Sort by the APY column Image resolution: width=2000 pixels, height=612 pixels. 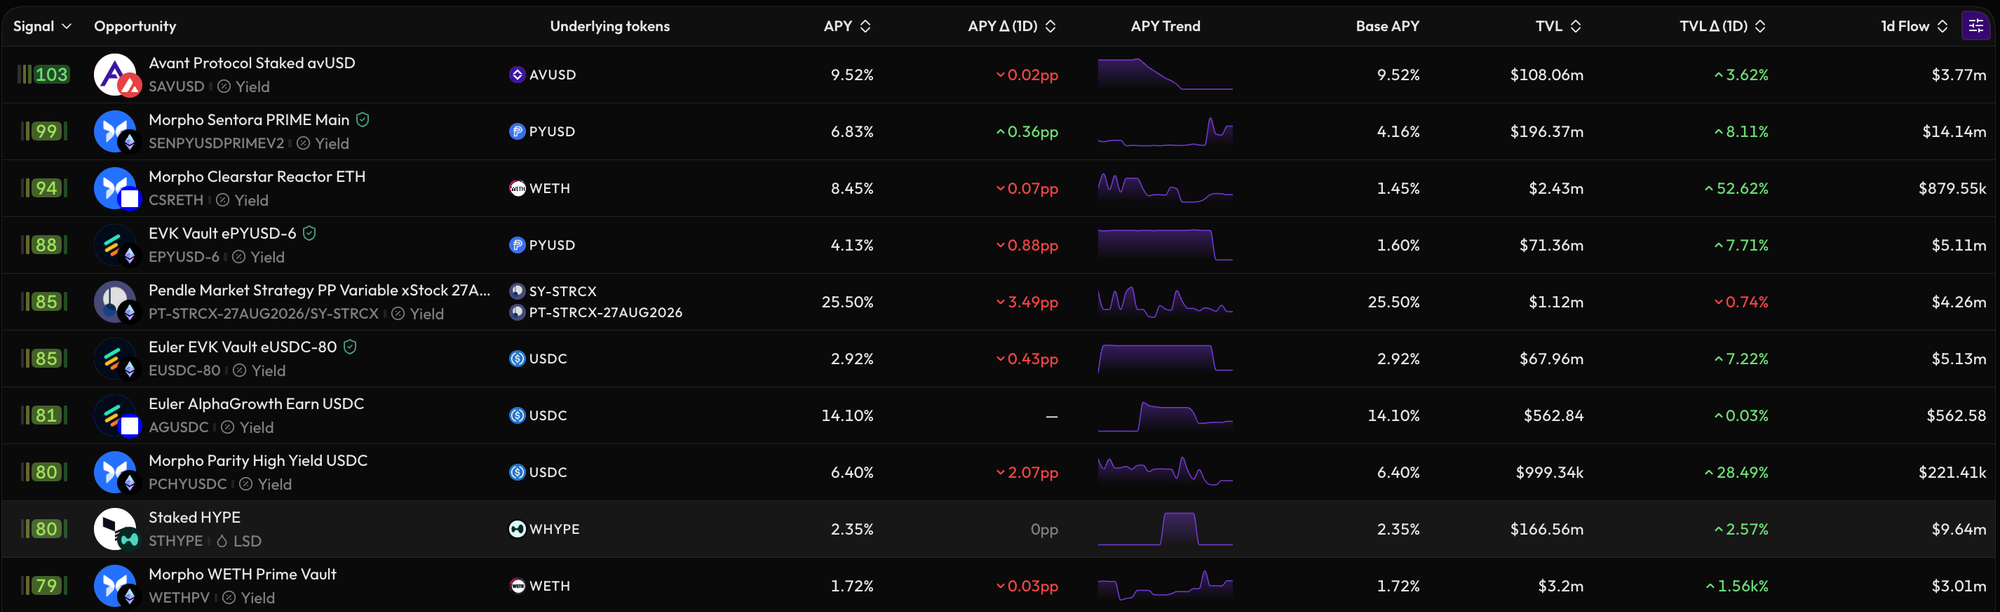pos(847,26)
